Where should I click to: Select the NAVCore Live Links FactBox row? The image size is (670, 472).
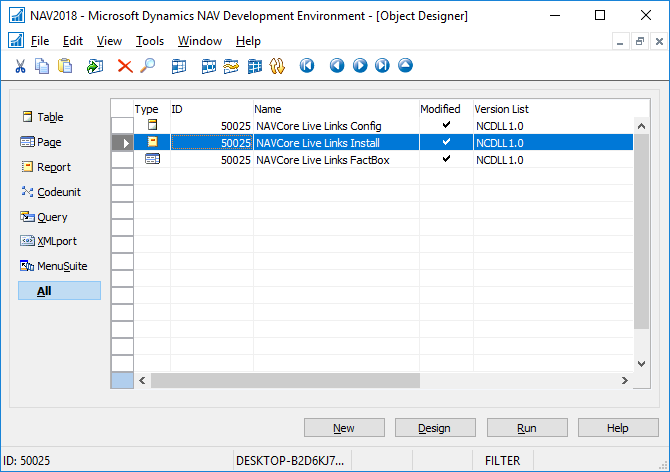[322, 160]
